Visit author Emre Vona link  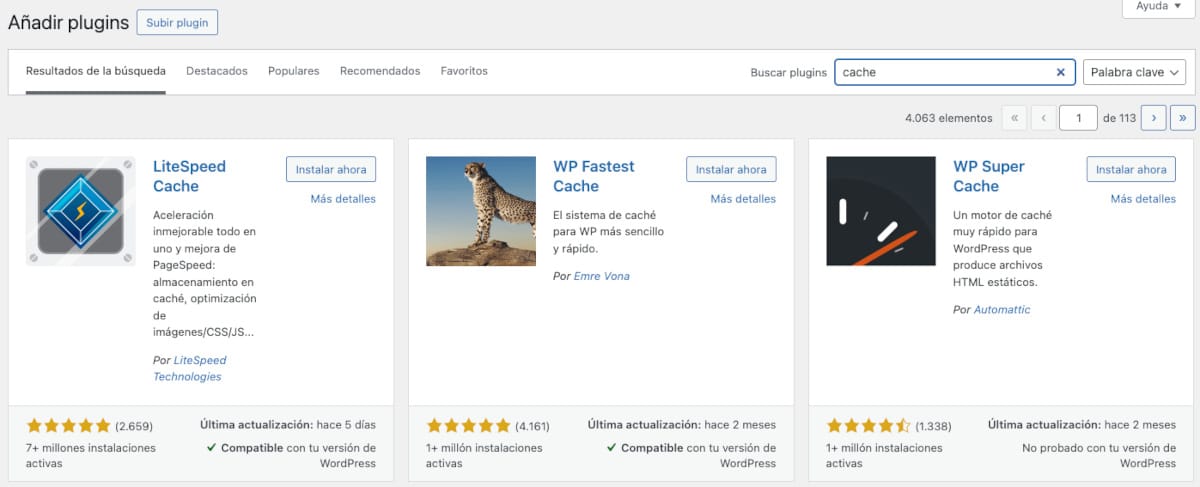602,276
